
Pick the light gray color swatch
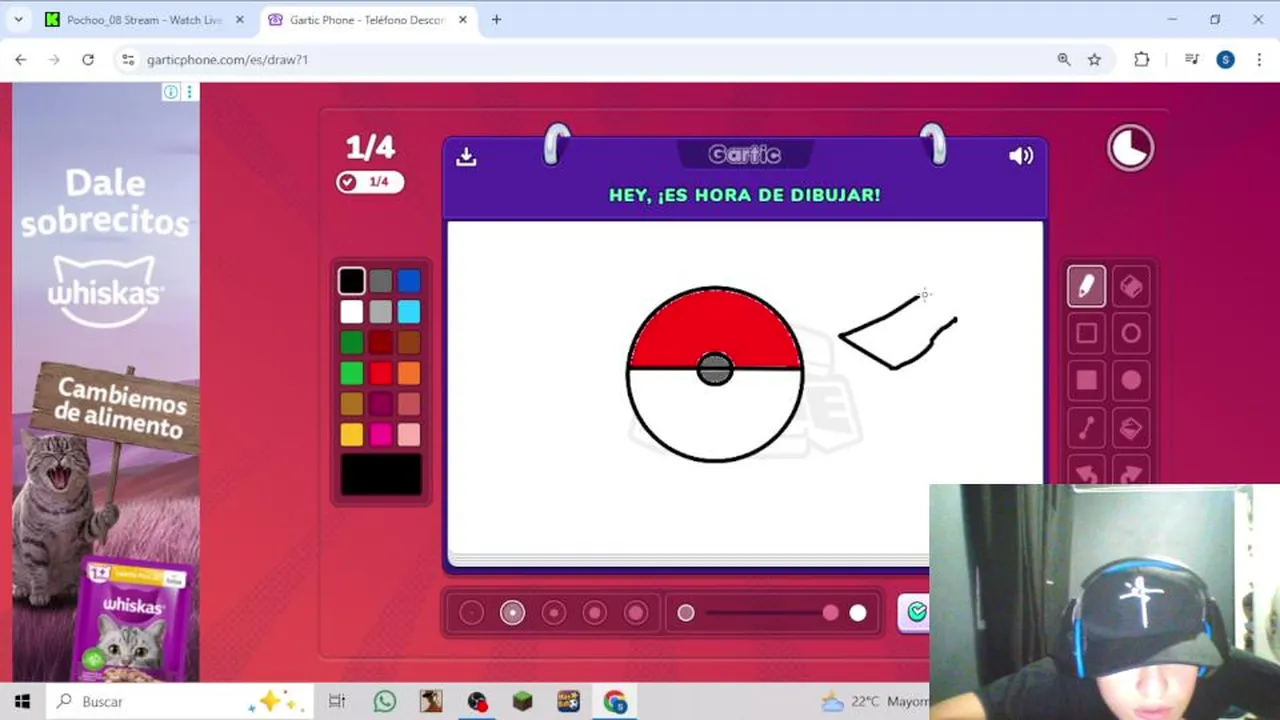[x=381, y=312]
